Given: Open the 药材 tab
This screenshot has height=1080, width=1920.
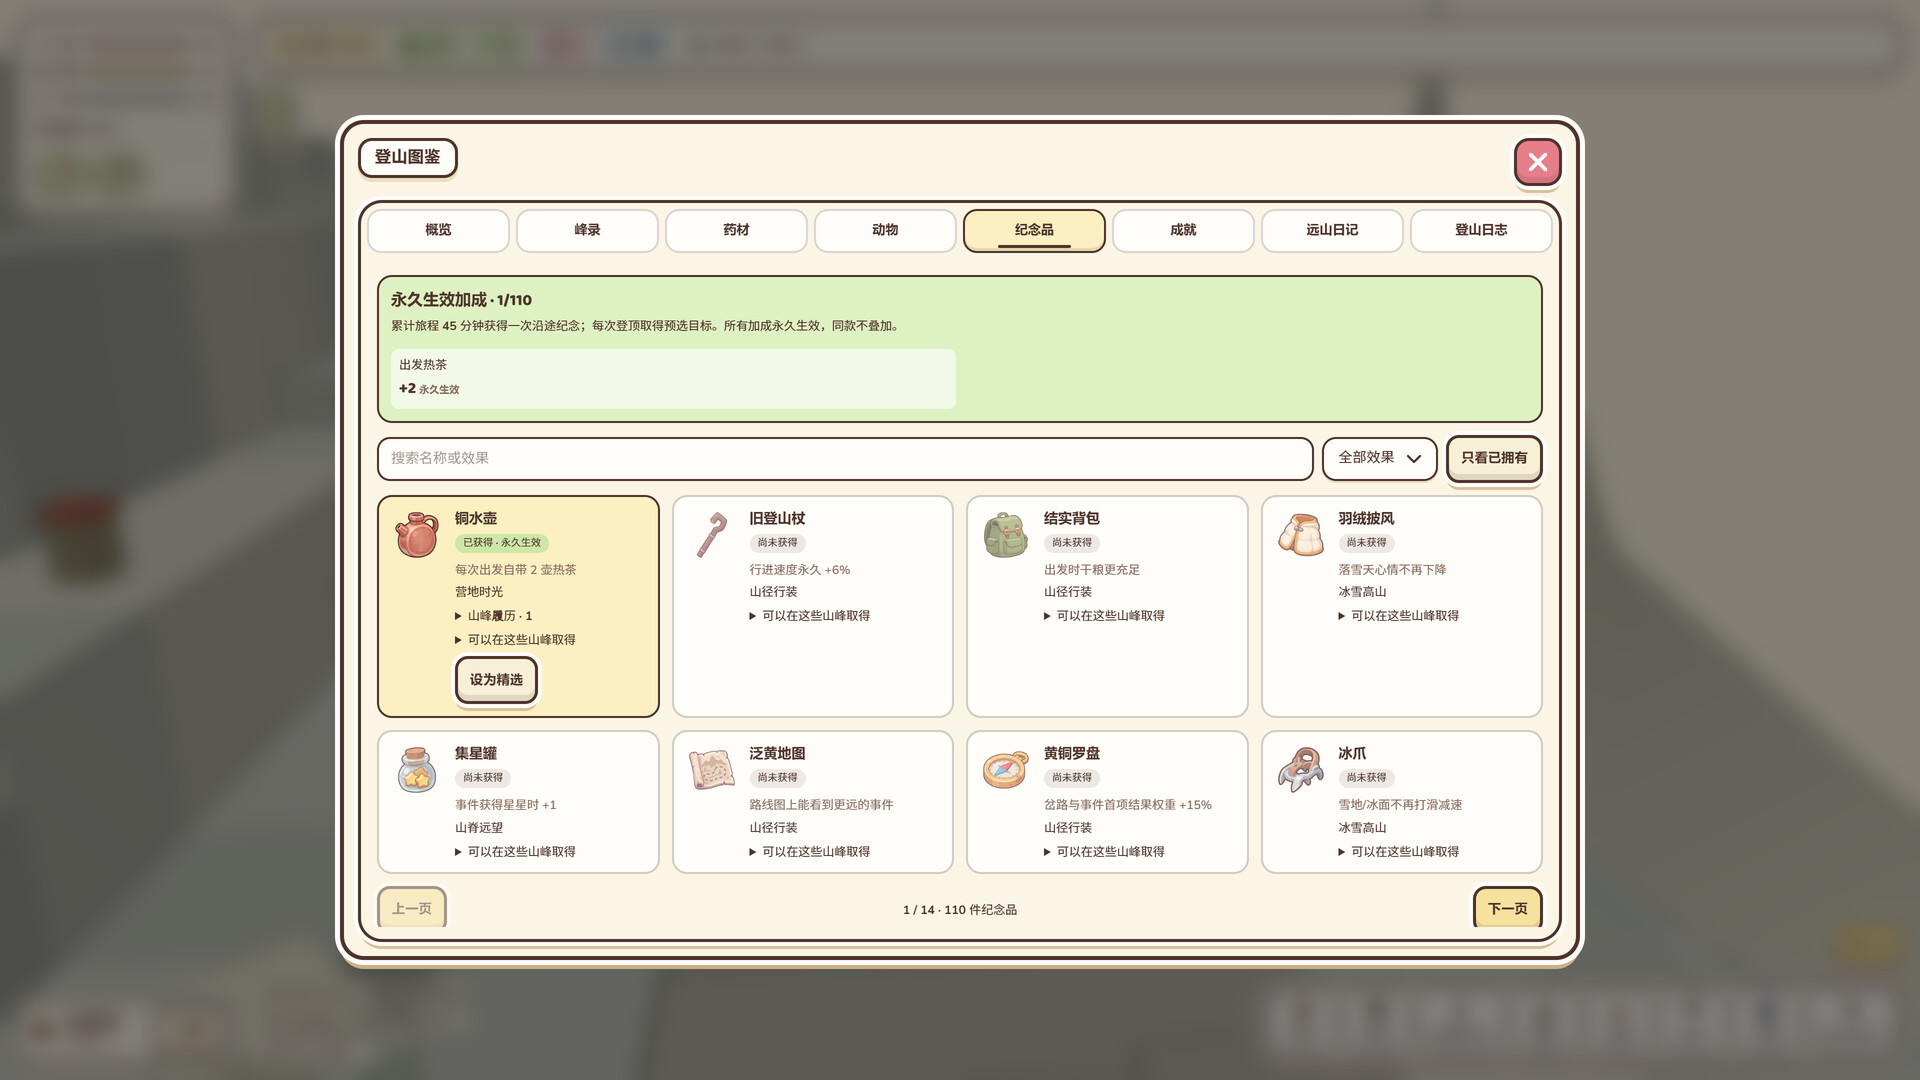Looking at the screenshot, I should pyautogui.click(x=736, y=230).
